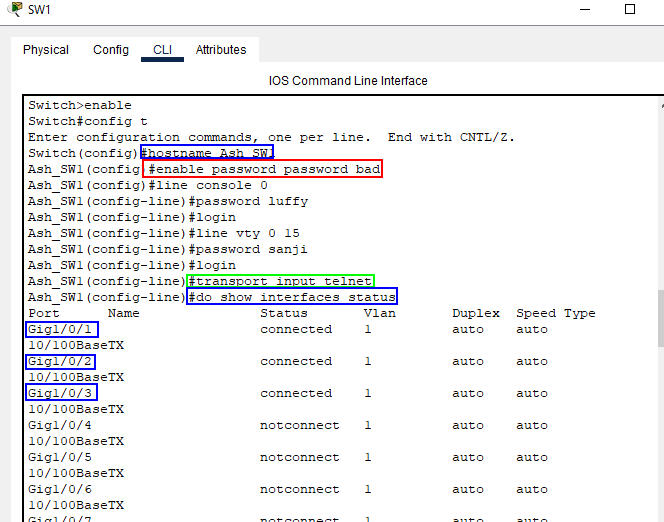Click 'notconnect' status of Gig1/0/4

click(299, 425)
